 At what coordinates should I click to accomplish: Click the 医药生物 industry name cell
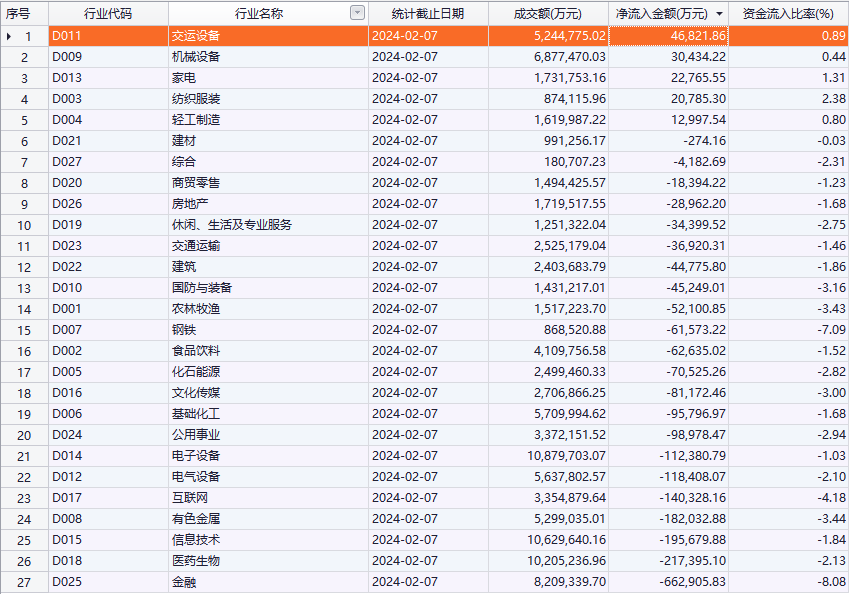click(x=196, y=561)
